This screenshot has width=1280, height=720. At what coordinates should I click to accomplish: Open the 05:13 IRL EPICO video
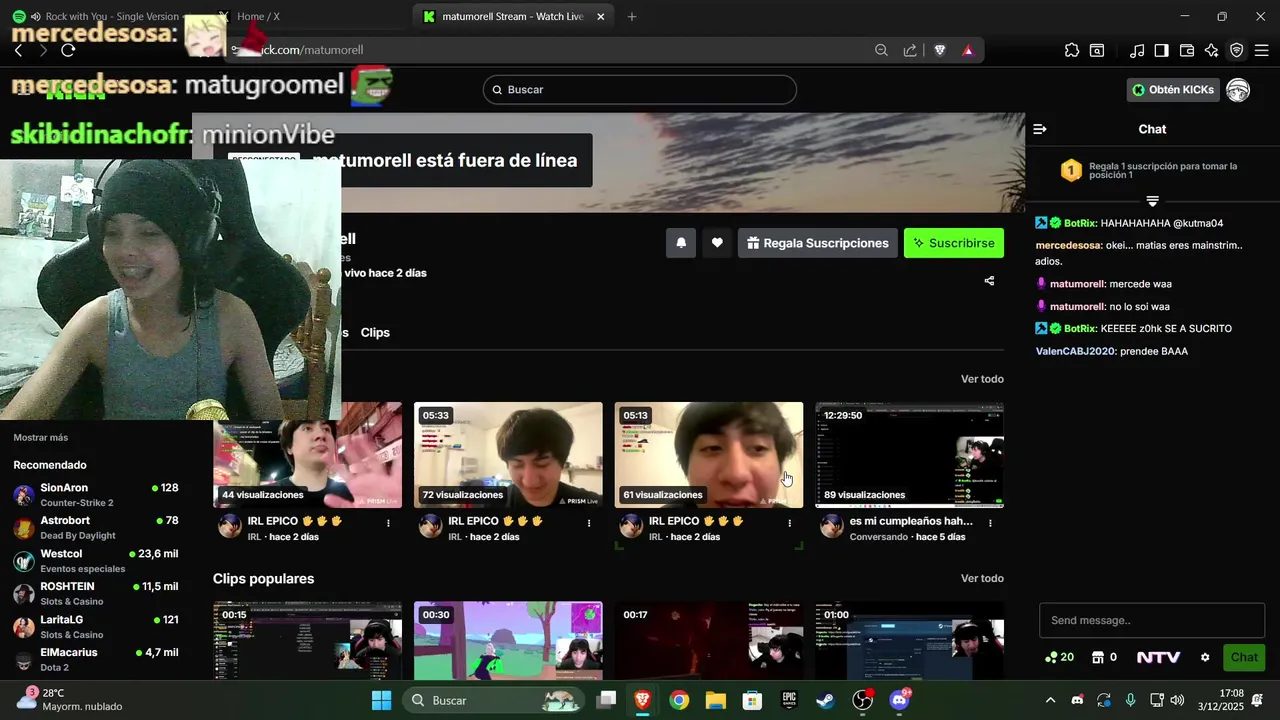pyautogui.click(x=709, y=455)
